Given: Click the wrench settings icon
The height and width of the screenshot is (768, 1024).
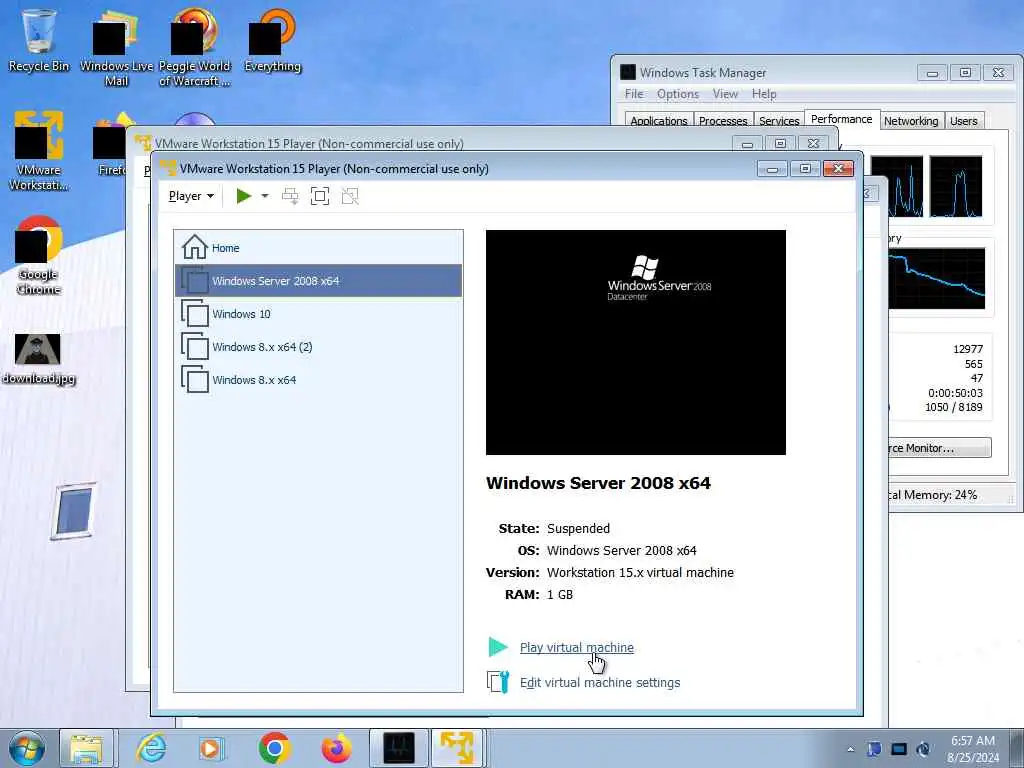Looking at the screenshot, I should click(498, 682).
